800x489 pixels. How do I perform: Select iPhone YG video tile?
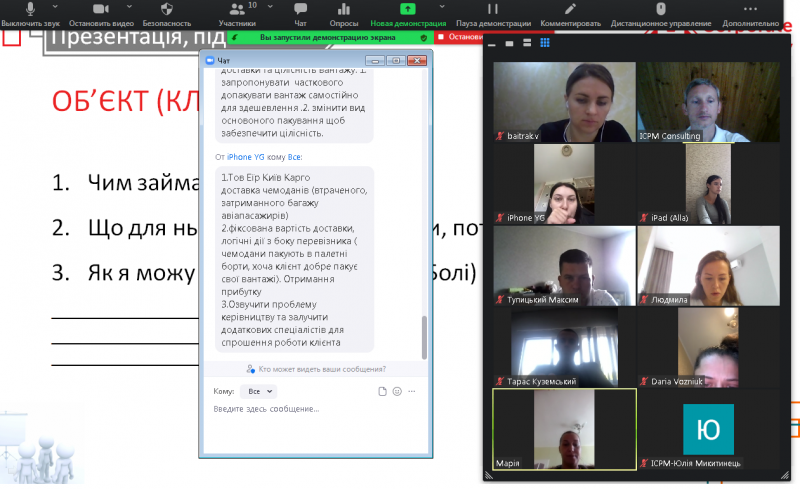click(x=564, y=184)
